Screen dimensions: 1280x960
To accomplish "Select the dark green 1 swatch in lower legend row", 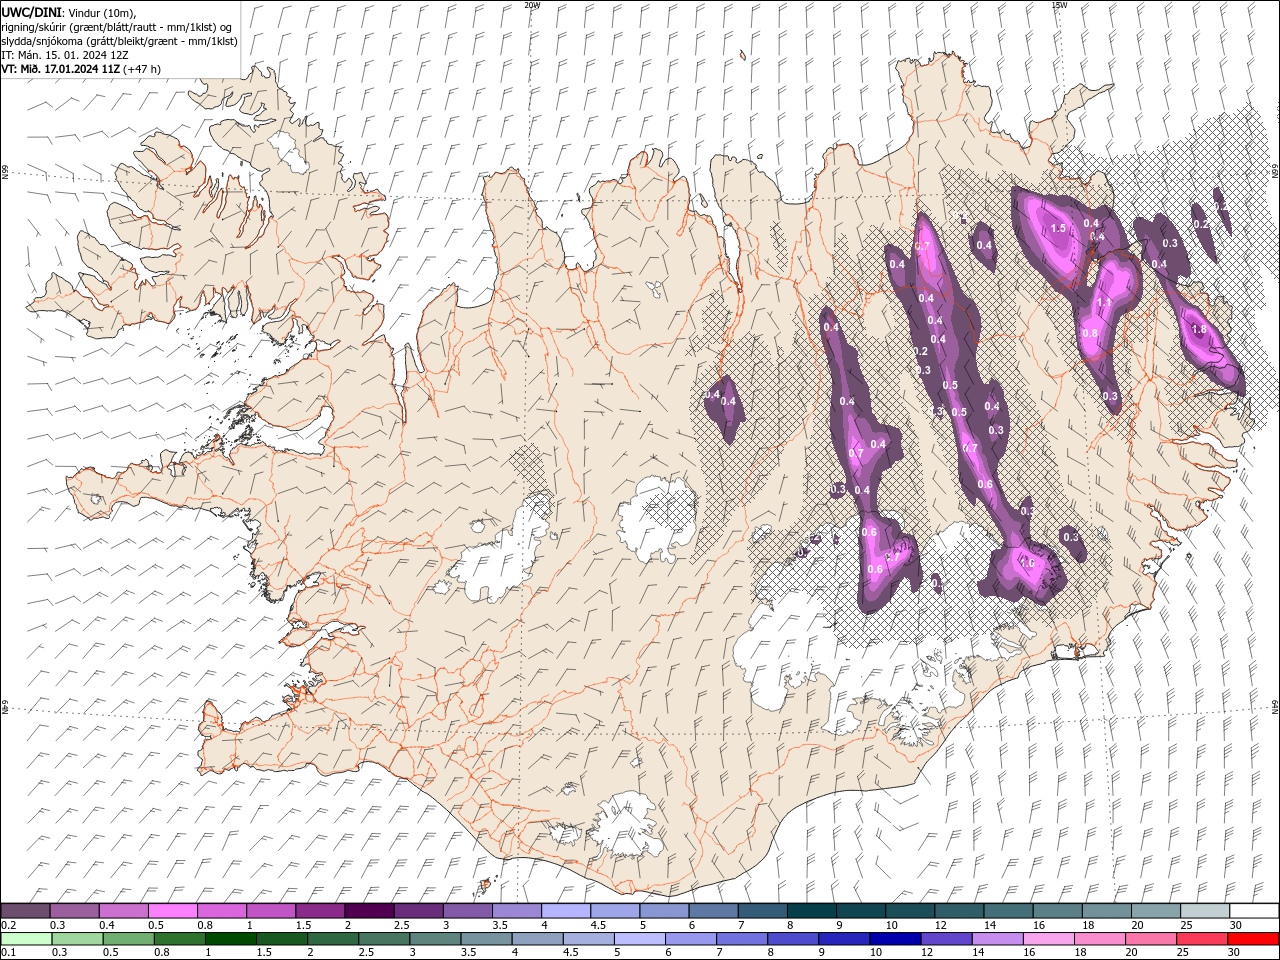I will pyautogui.click(x=231, y=939).
